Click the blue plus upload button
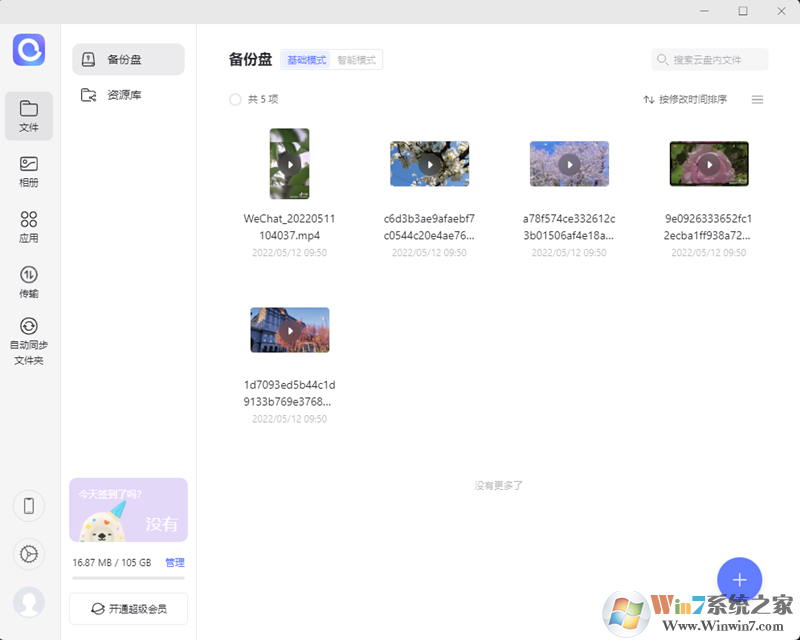Image resolution: width=800 pixels, height=640 pixels. click(x=739, y=580)
